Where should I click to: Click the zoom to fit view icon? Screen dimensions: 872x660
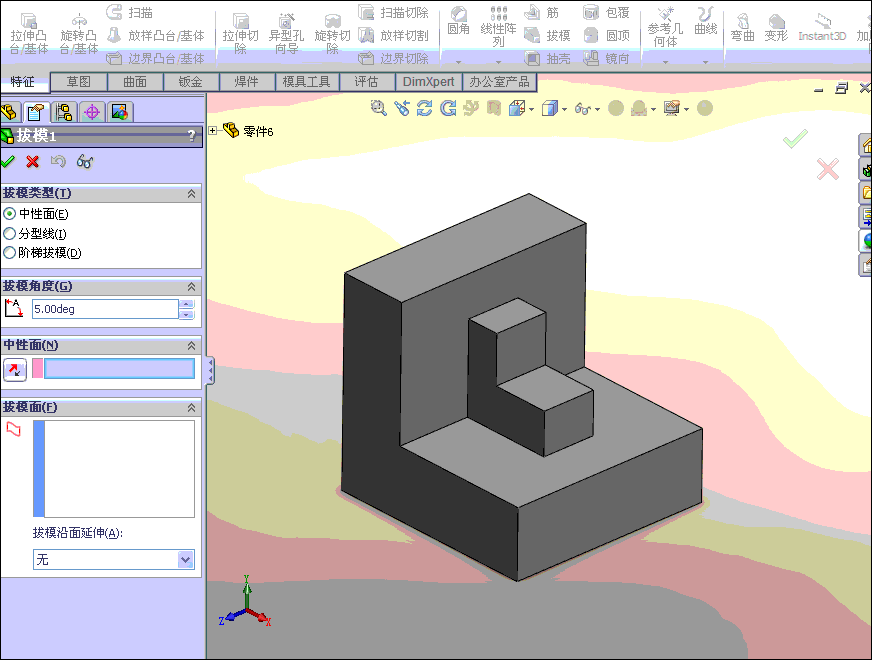tap(379, 108)
